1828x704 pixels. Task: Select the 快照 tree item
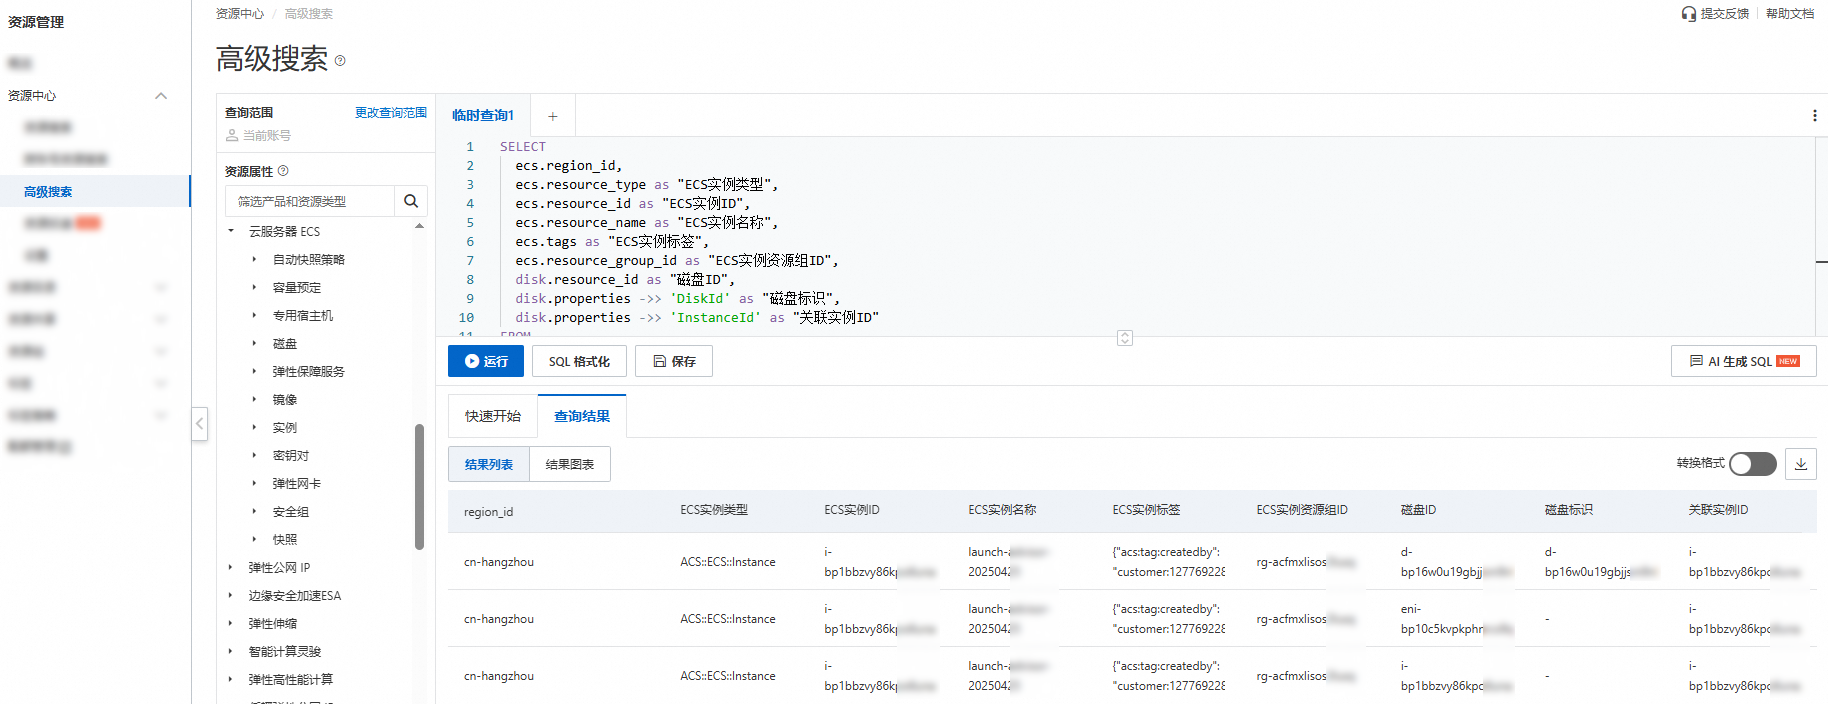click(285, 539)
